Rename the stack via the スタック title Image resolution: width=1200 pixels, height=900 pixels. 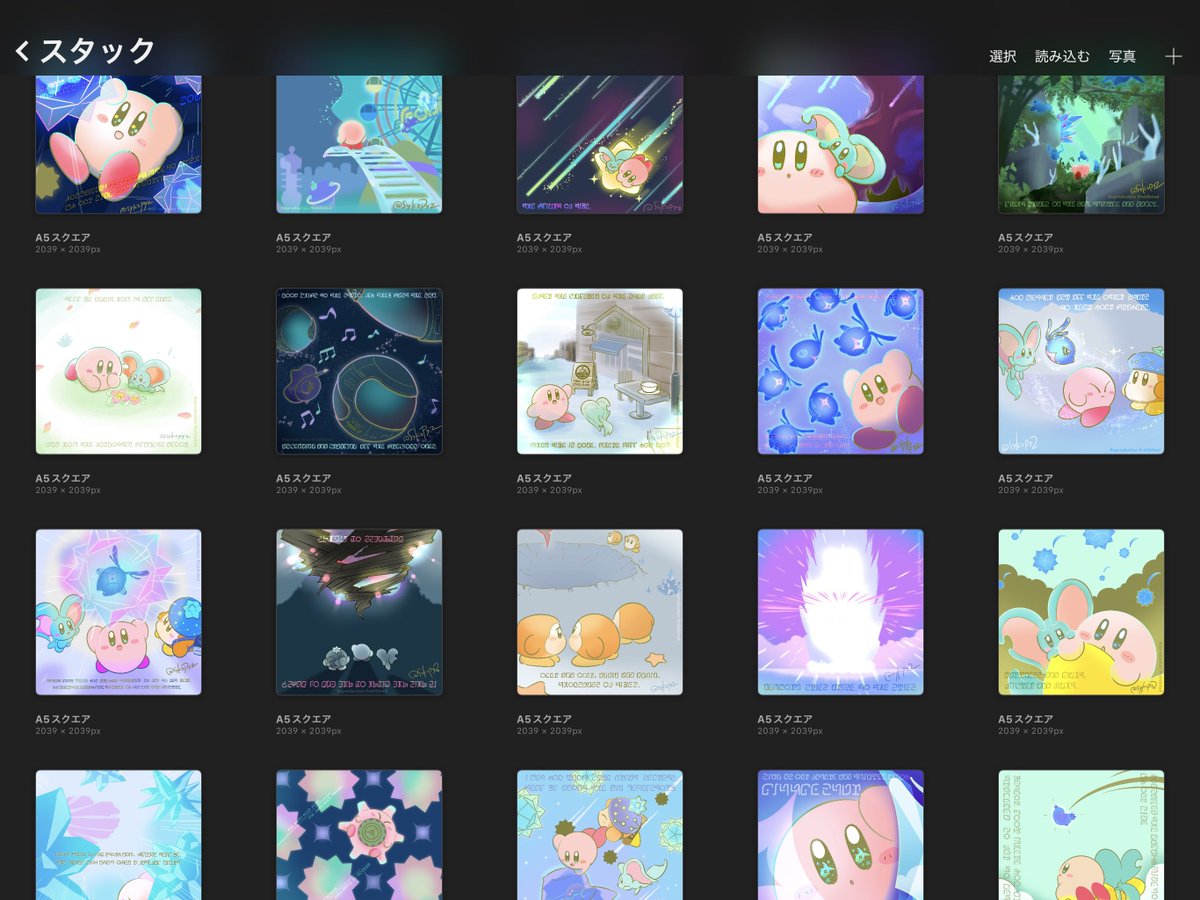click(98, 51)
